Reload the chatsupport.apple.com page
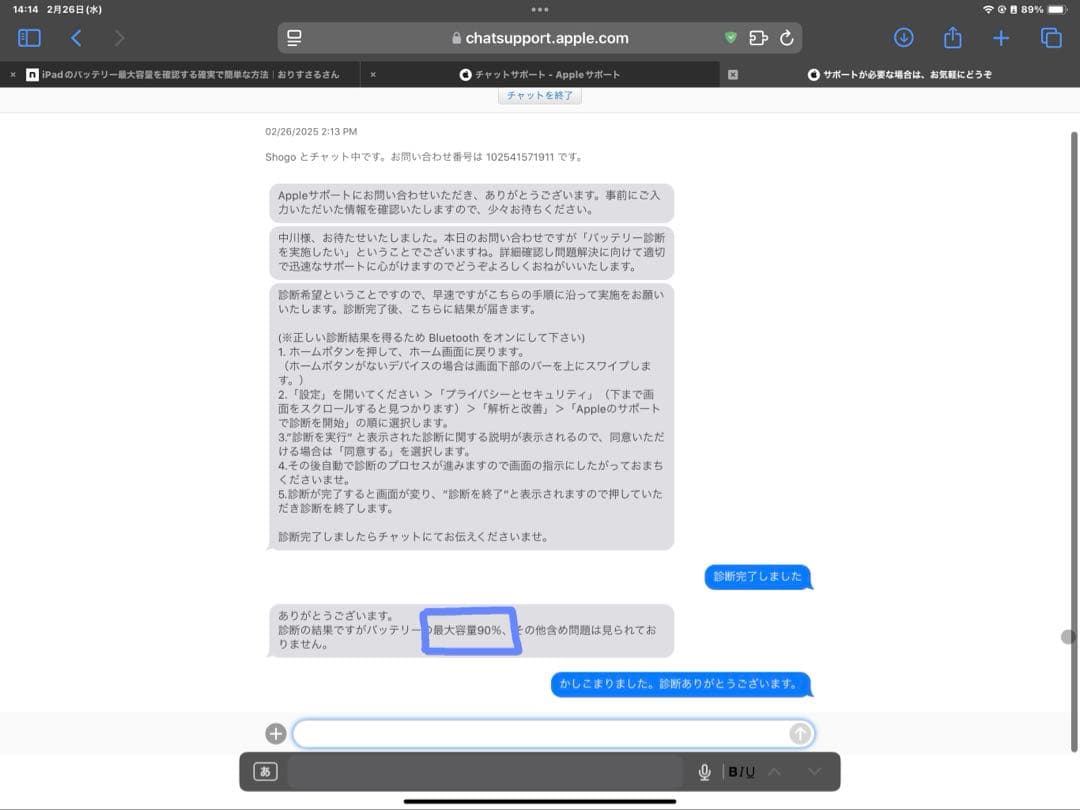Image resolution: width=1080 pixels, height=810 pixels. [x=787, y=38]
